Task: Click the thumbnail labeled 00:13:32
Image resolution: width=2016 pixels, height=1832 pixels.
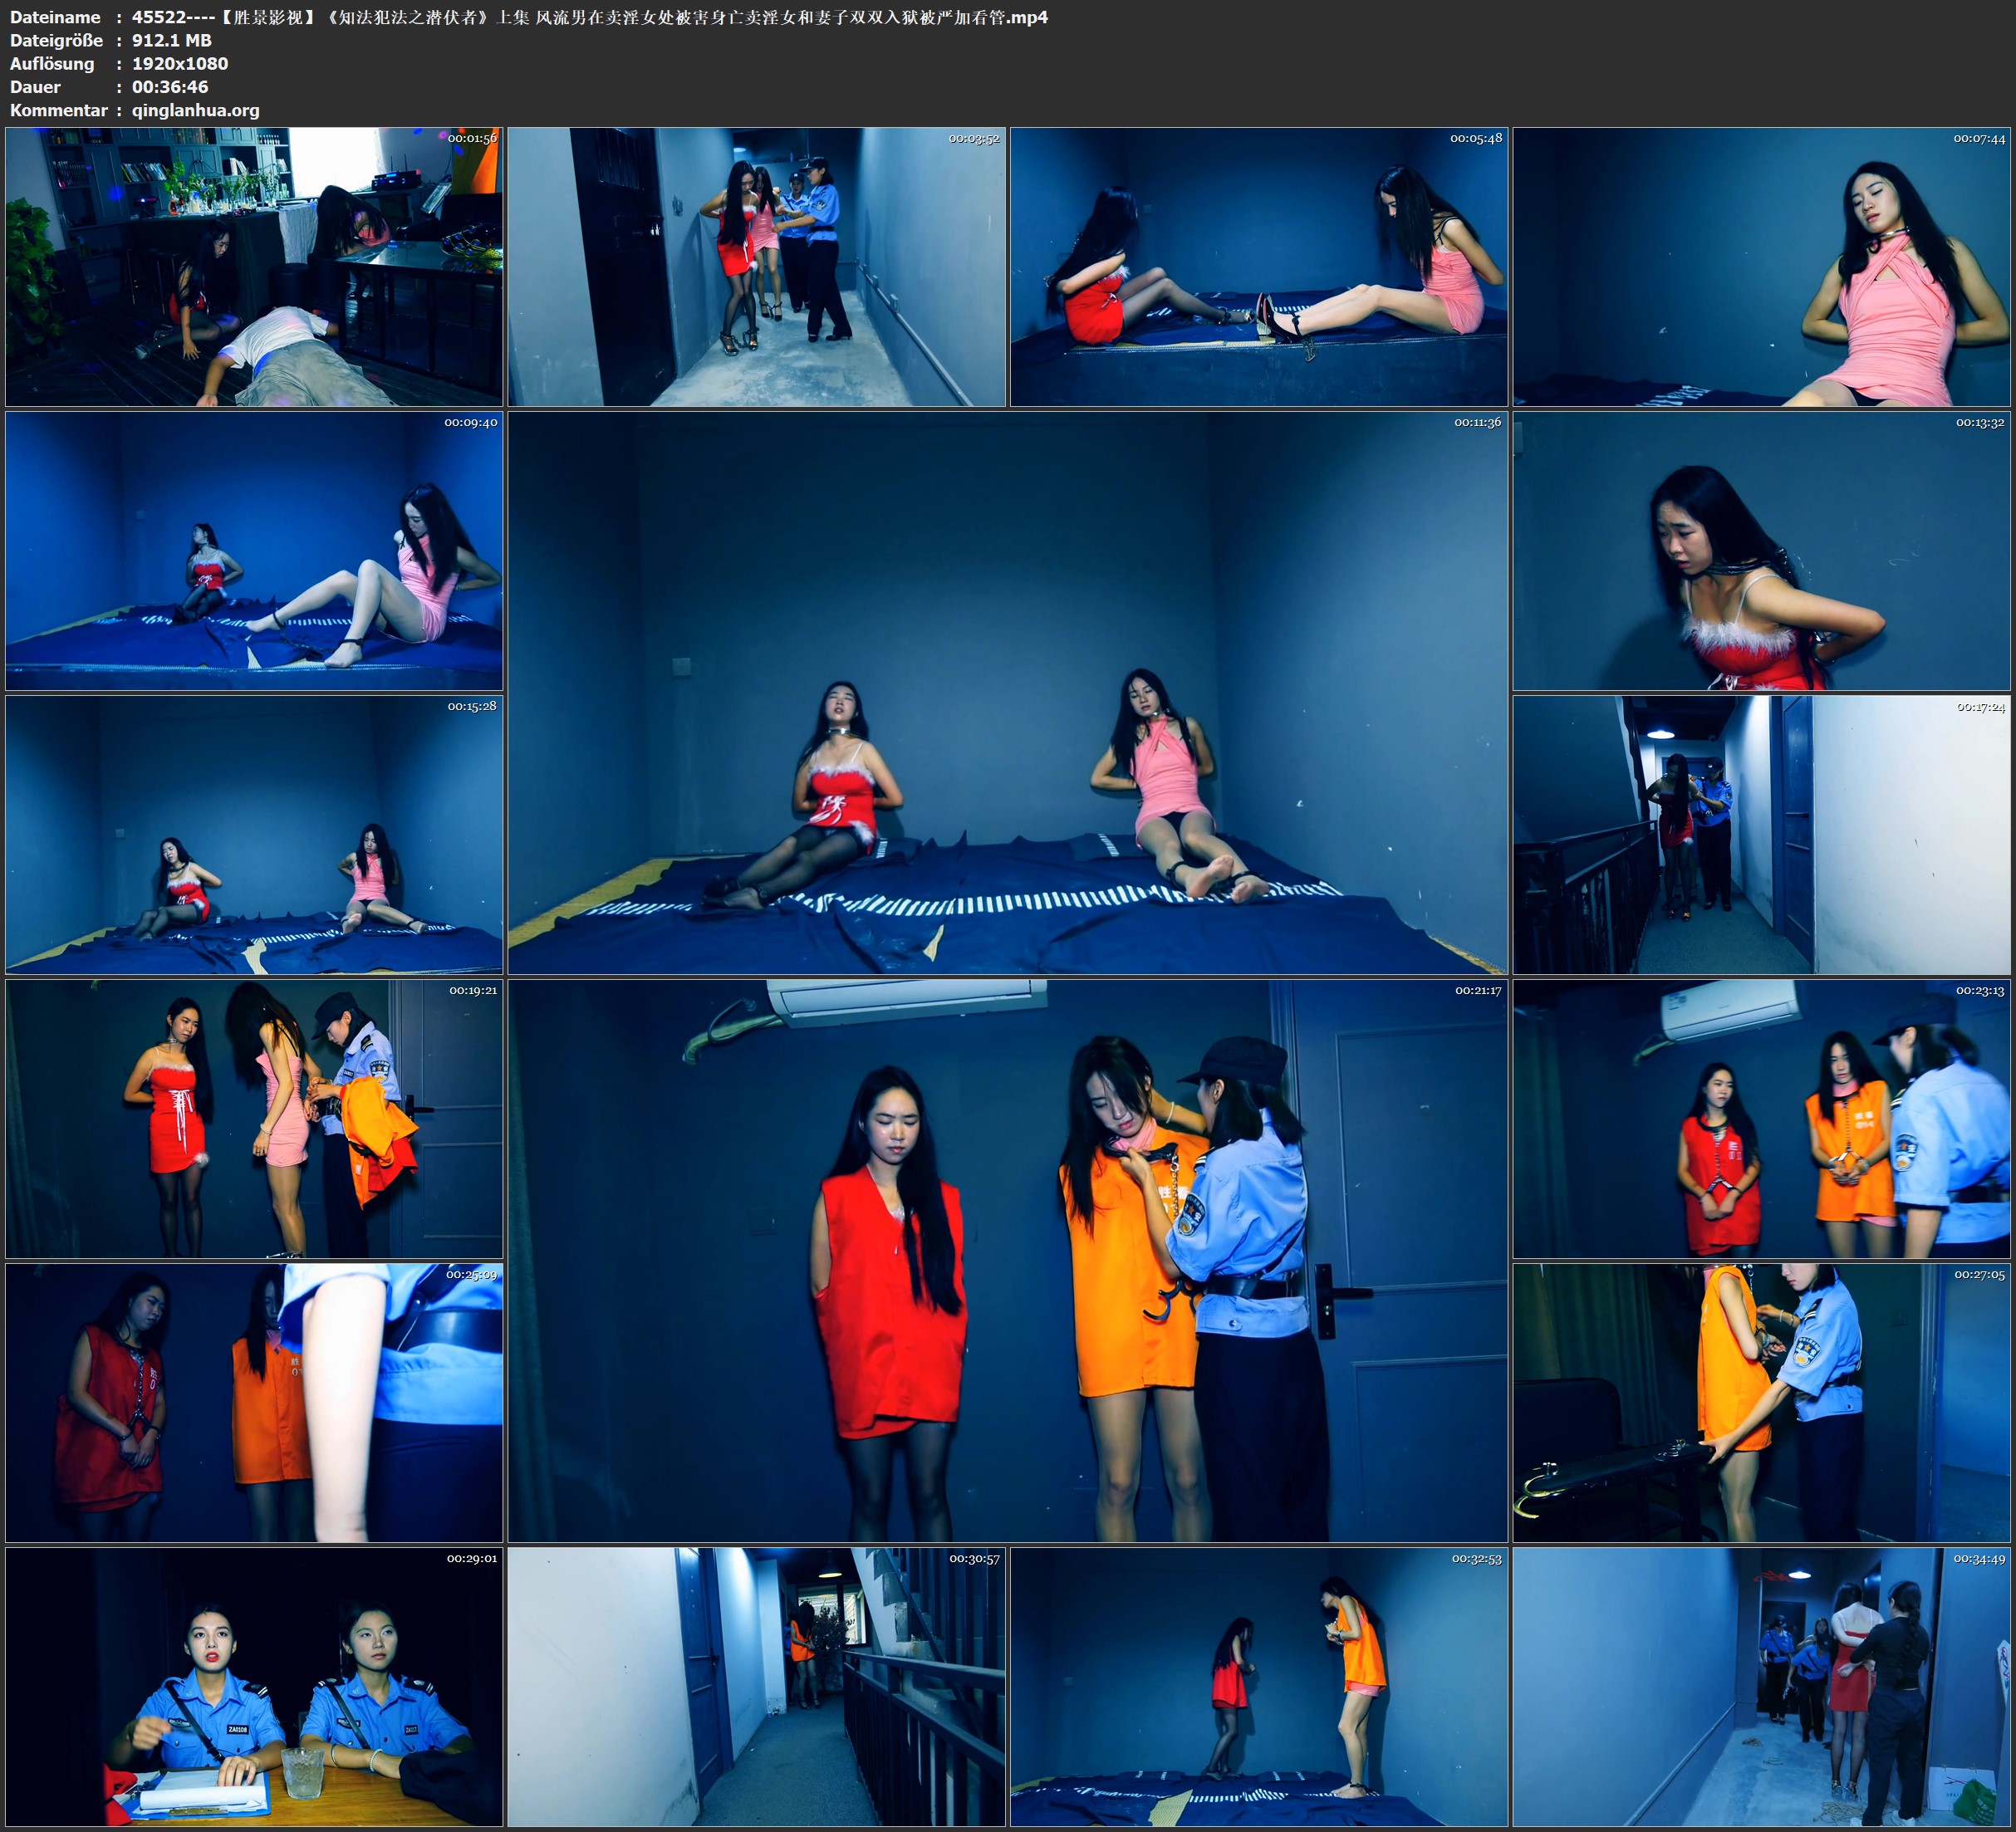Action: point(1761,551)
